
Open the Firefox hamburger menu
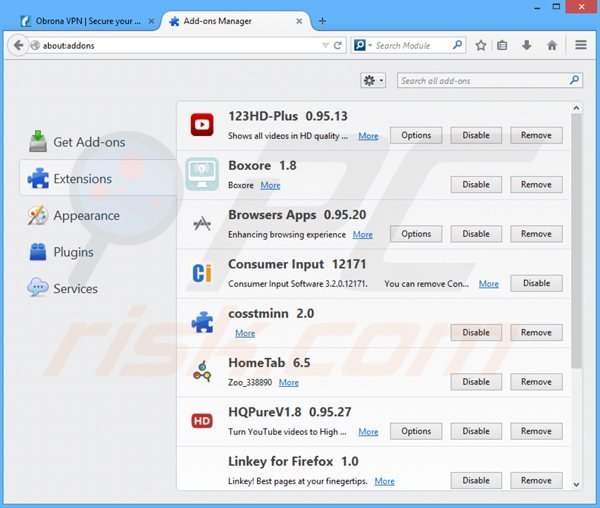tap(581, 45)
